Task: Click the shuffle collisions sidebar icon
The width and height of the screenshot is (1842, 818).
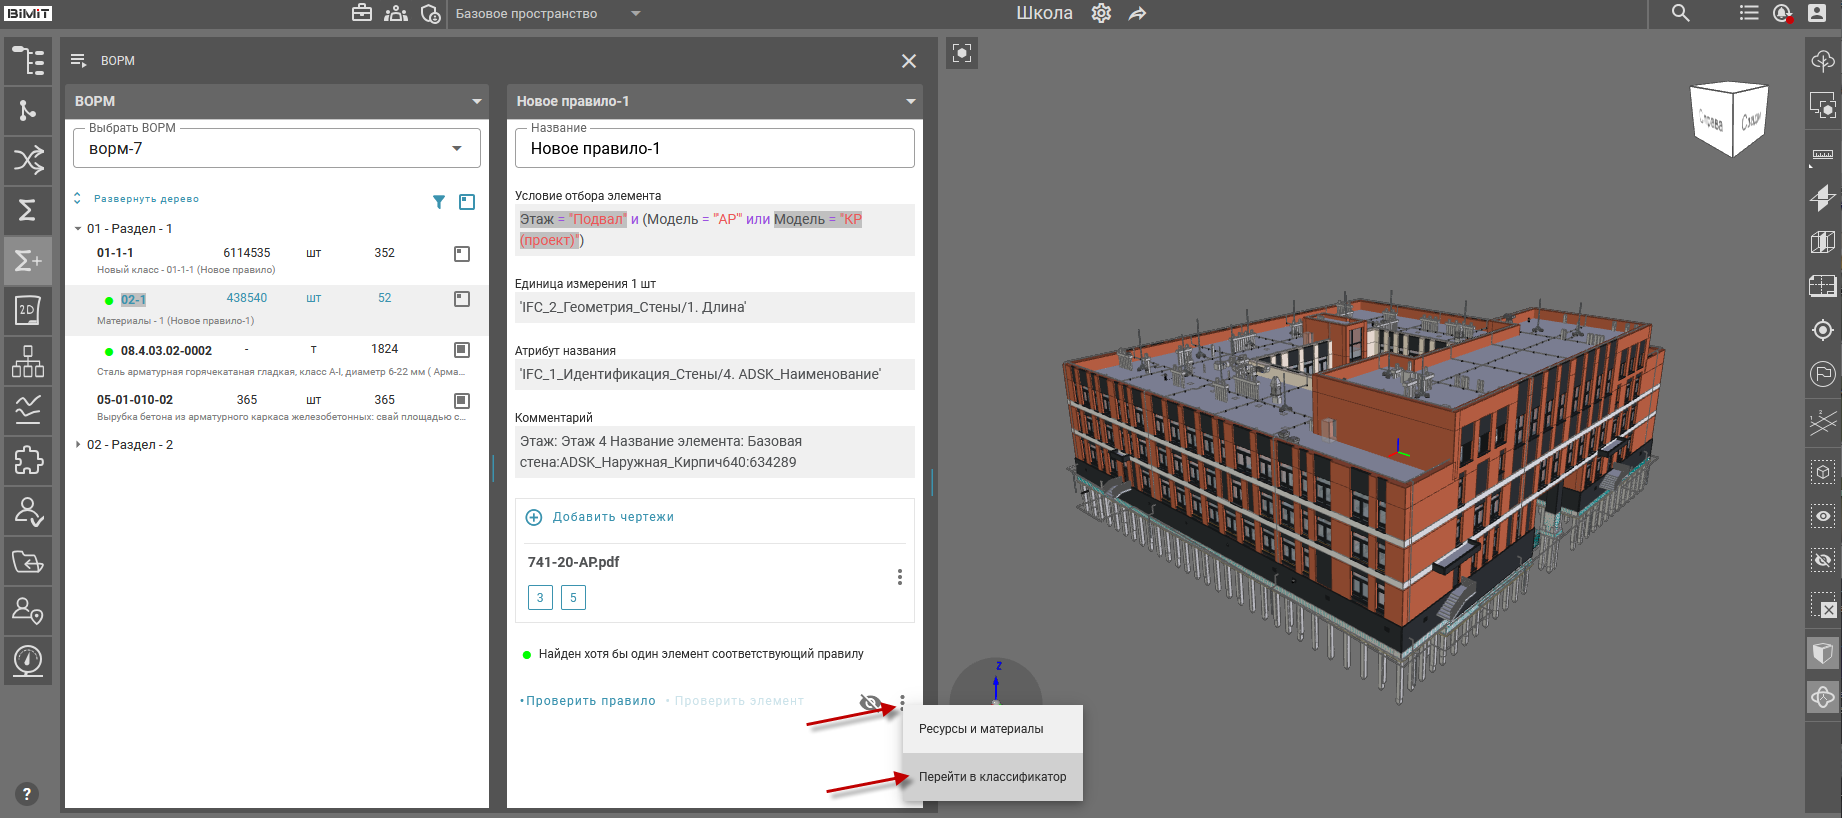Action: (x=28, y=160)
